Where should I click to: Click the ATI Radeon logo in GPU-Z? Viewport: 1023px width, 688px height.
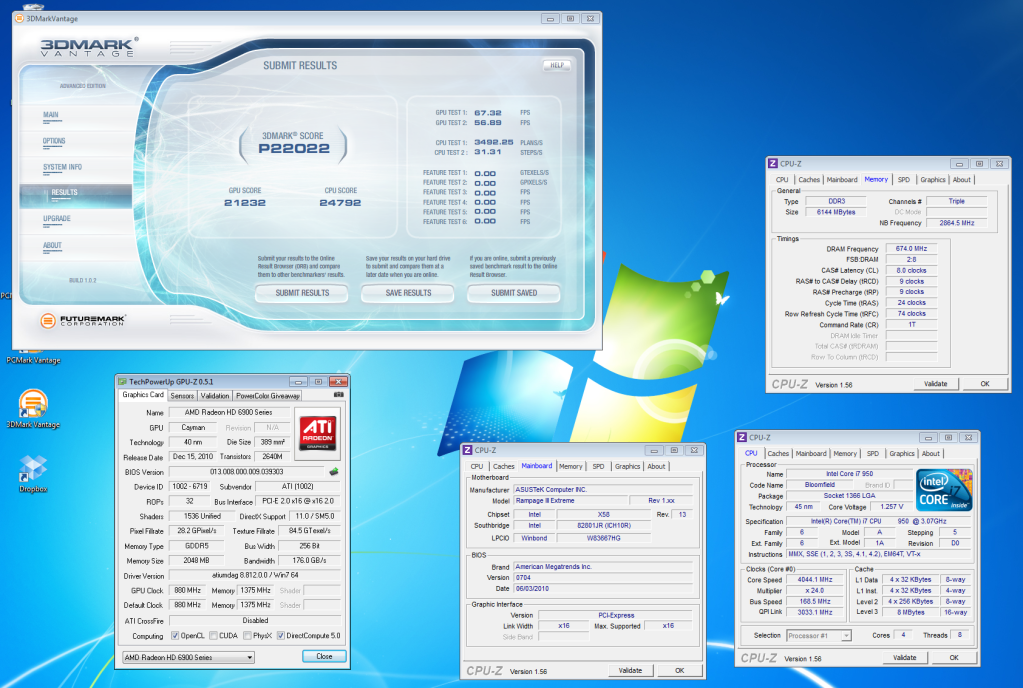tap(318, 432)
